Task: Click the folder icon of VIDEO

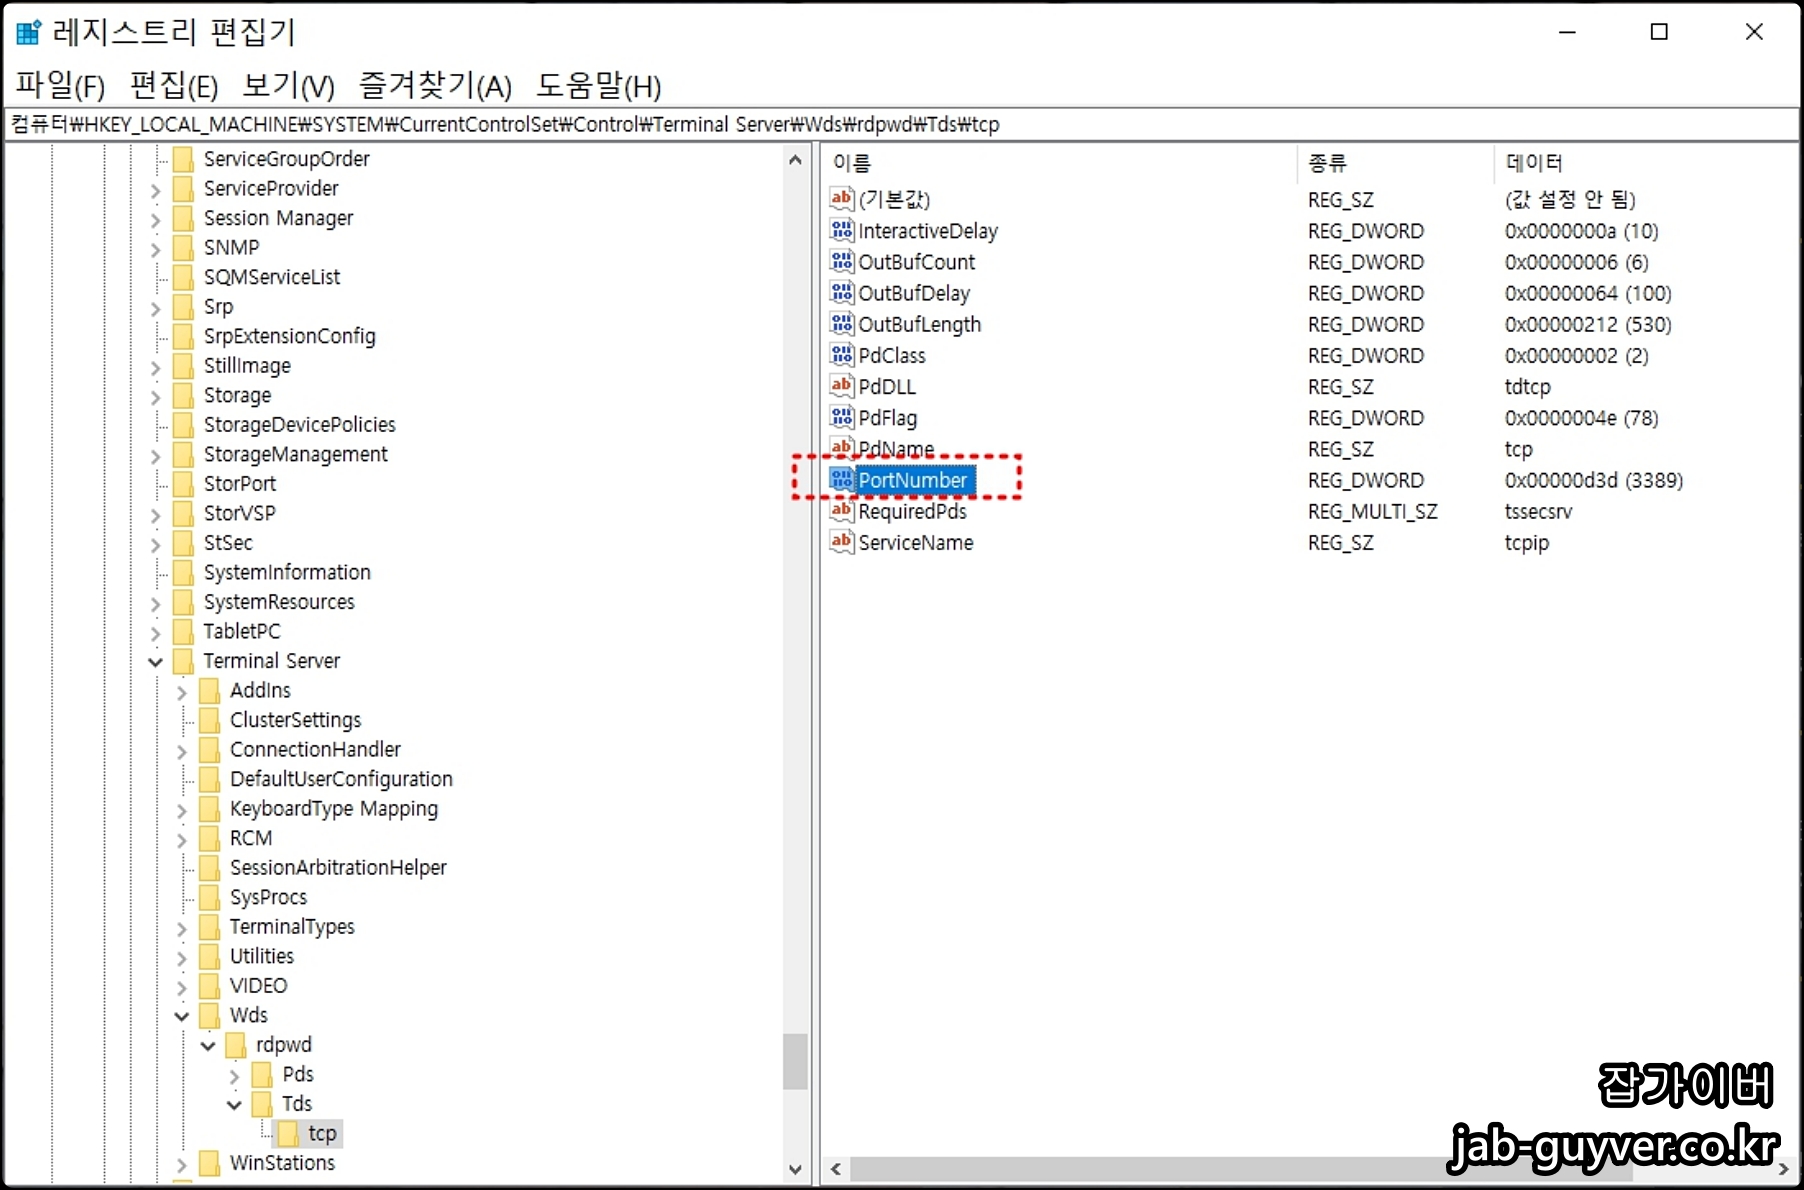Action: 210,986
